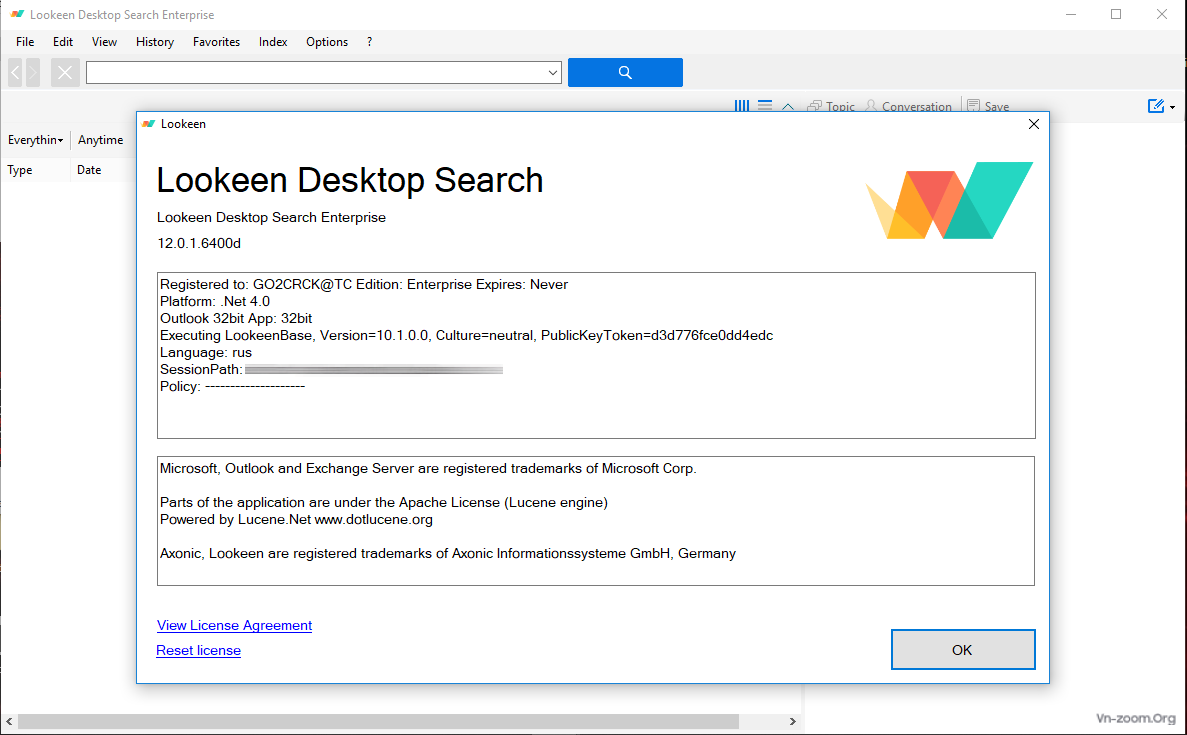Click the horizontal scrollbar thumb
Image resolution: width=1187 pixels, height=735 pixels.
pyautogui.click(x=379, y=722)
